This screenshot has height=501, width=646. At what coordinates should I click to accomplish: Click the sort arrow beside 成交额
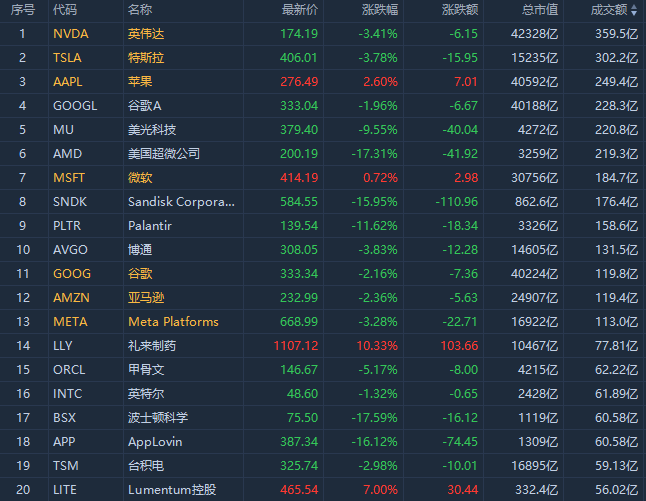[x=635, y=9]
